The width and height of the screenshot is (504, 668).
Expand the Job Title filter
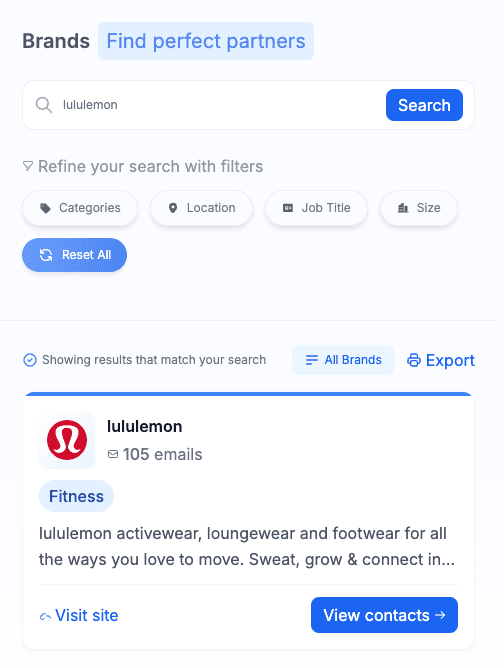click(x=317, y=208)
